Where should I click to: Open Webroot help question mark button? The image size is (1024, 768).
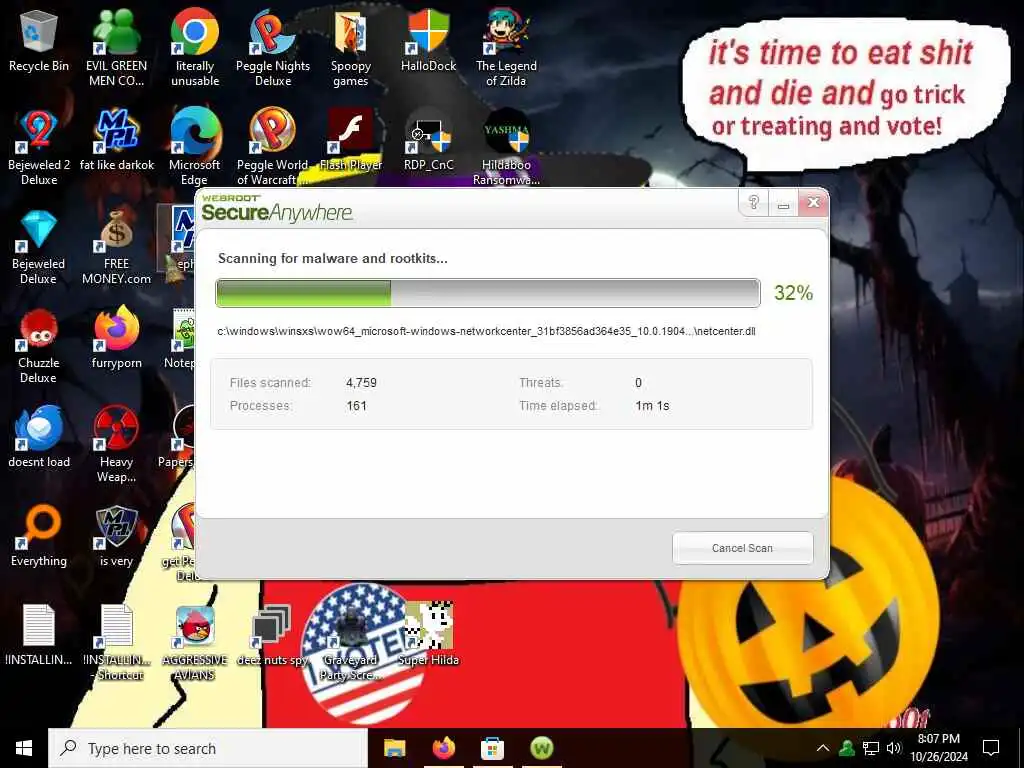pyautogui.click(x=754, y=202)
